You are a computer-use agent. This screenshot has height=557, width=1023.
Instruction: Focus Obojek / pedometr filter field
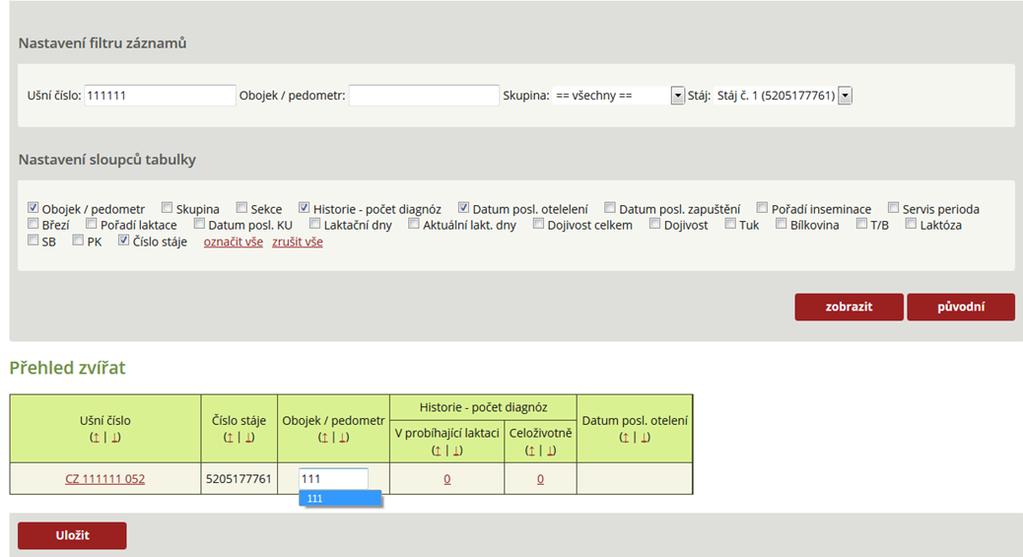(x=424, y=95)
